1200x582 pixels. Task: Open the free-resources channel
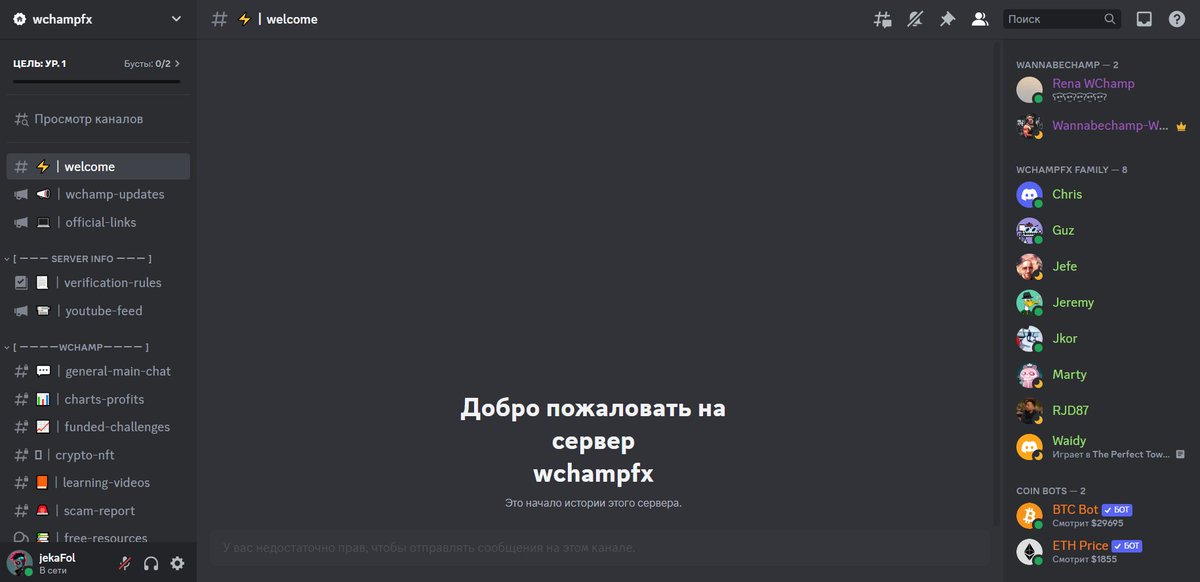[x=98, y=538]
